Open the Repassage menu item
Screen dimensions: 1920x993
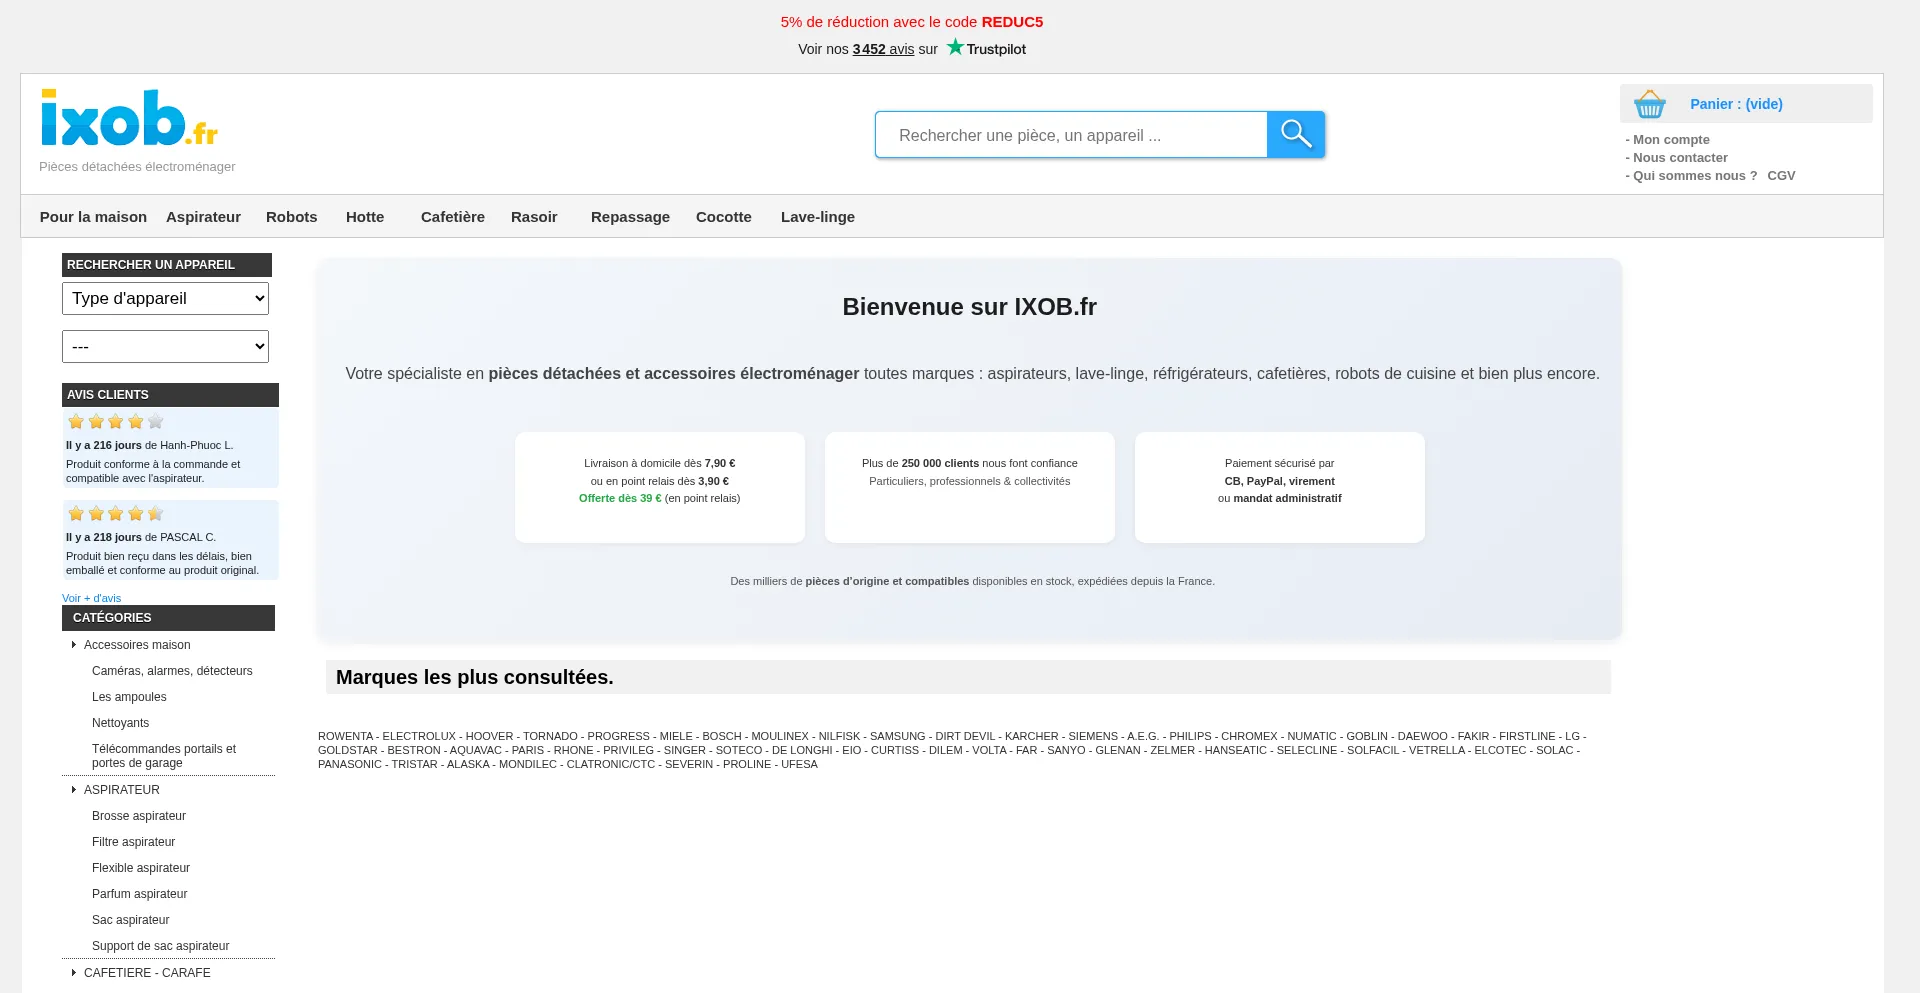tap(630, 217)
